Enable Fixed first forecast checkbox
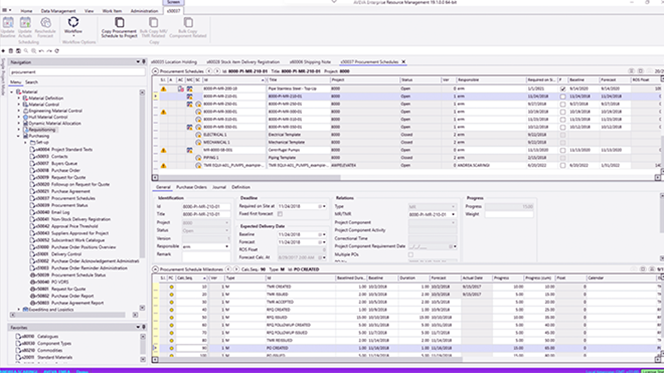The height and width of the screenshot is (373, 664). tap(280, 214)
